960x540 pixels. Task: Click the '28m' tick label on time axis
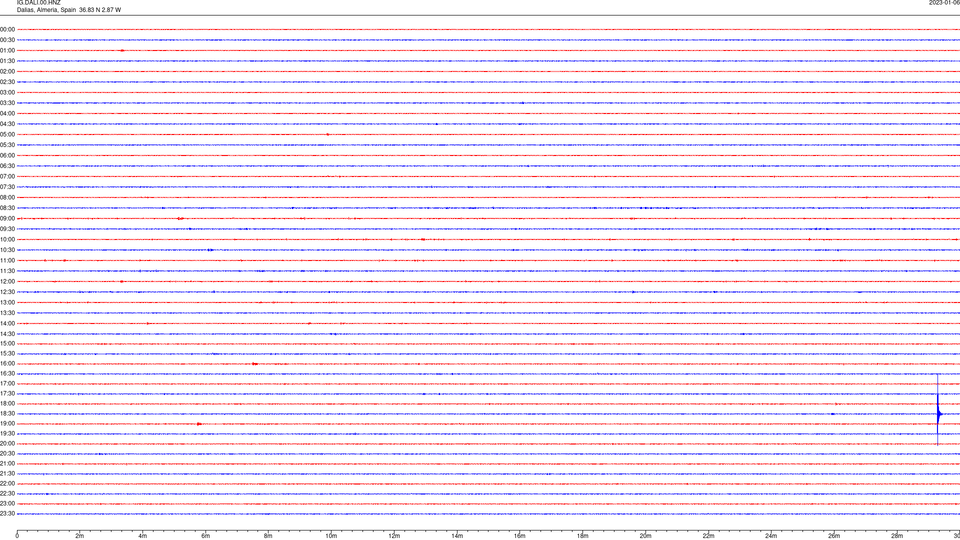[897, 536]
